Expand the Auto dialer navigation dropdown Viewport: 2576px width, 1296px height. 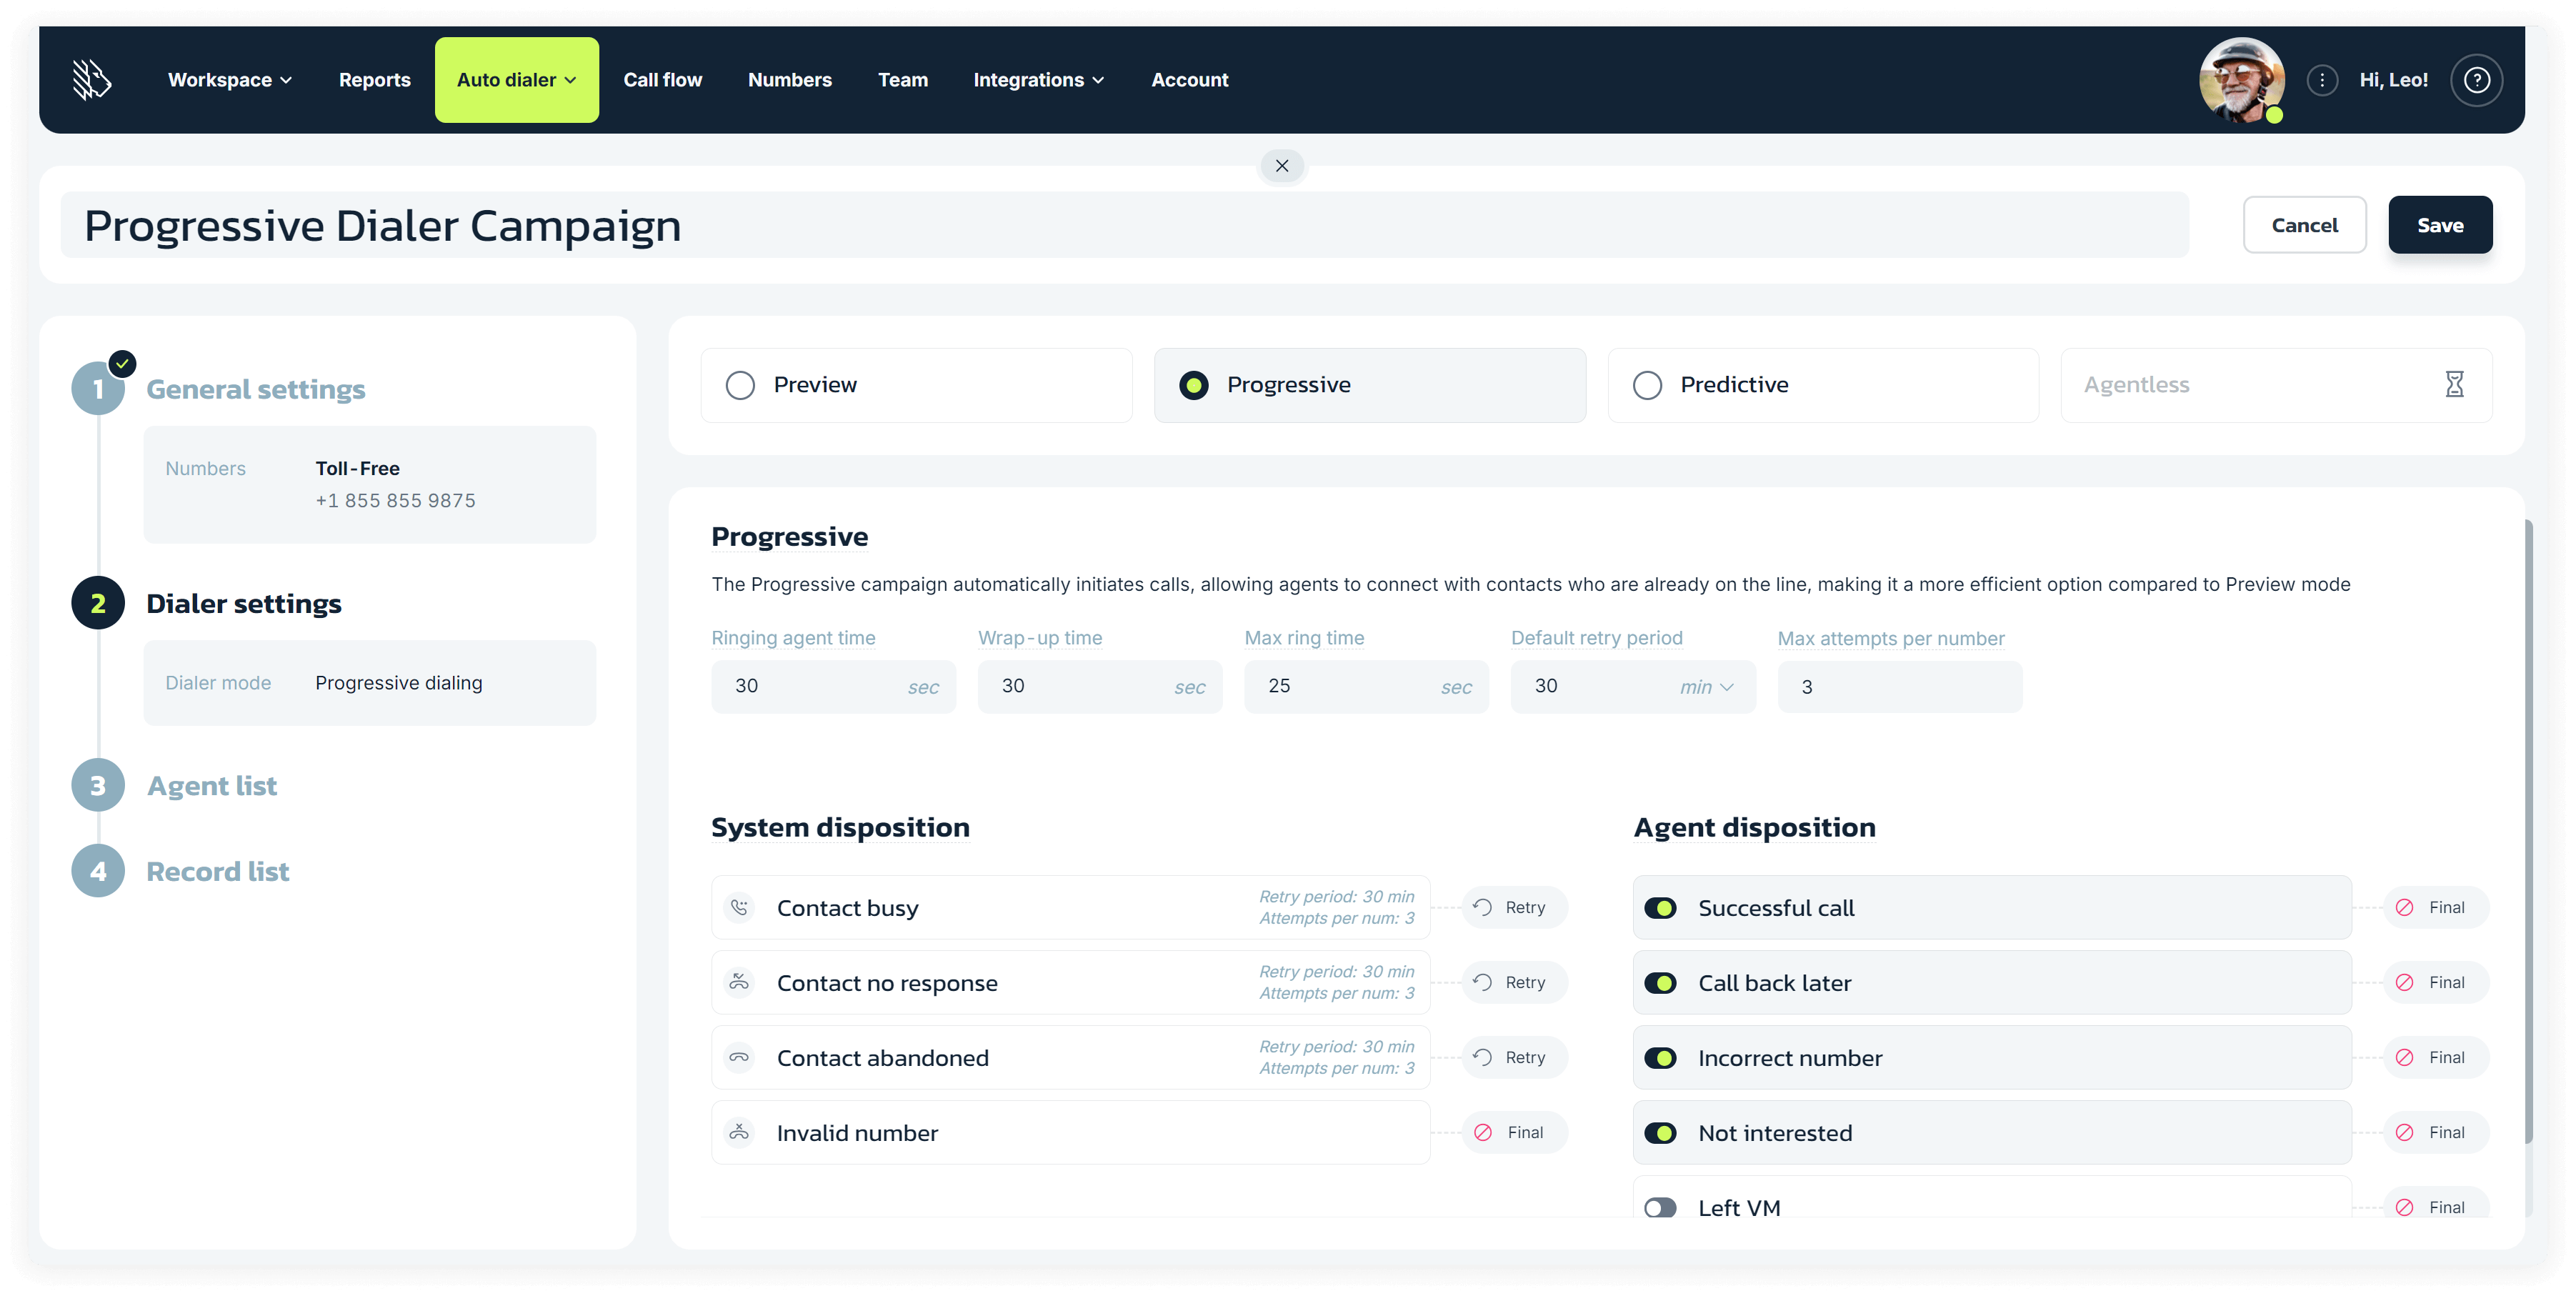coord(517,79)
